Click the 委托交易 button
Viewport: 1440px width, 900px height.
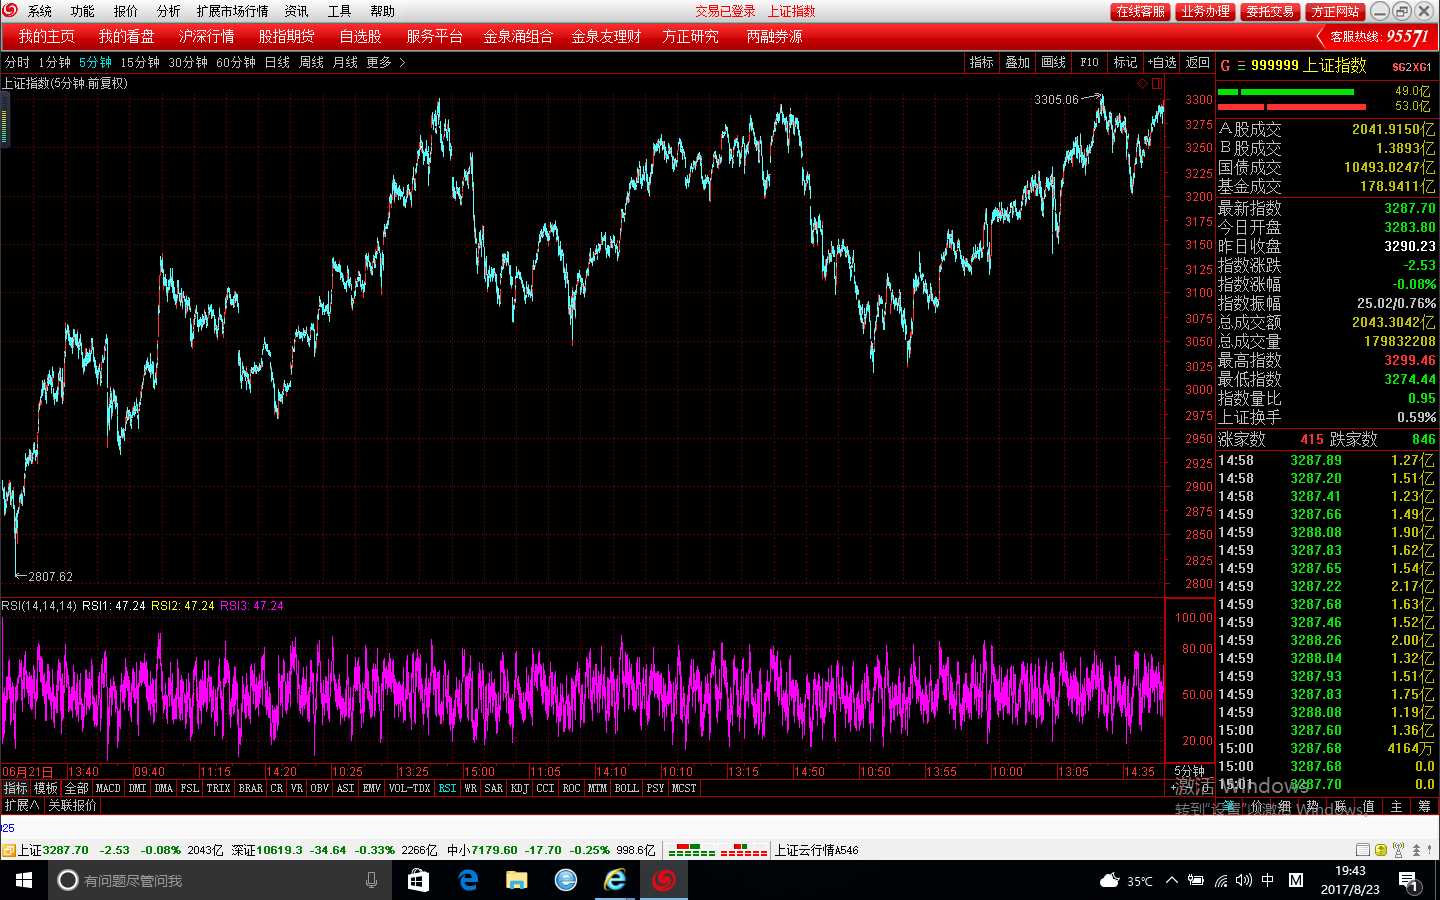point(1270,11)
